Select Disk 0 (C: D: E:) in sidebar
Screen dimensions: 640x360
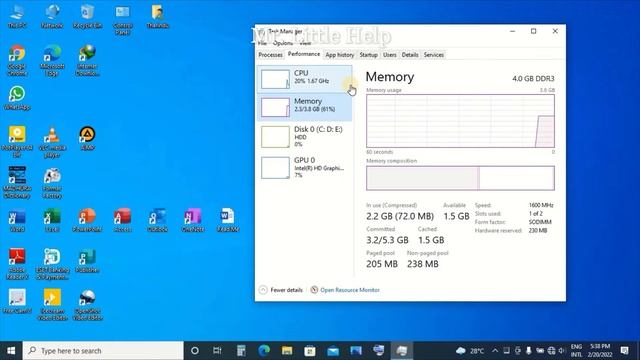pos(304,137)
